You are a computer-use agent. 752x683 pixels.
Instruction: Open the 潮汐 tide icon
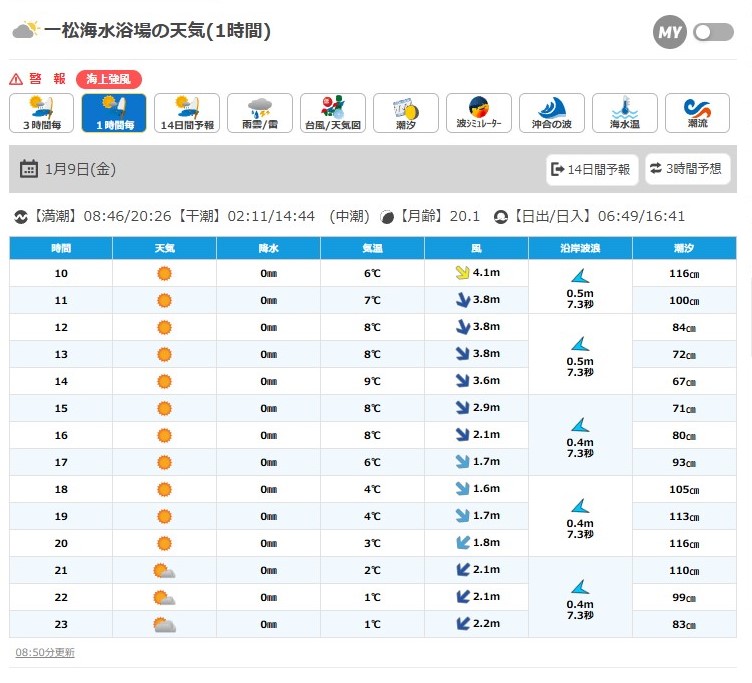point(406,113)
